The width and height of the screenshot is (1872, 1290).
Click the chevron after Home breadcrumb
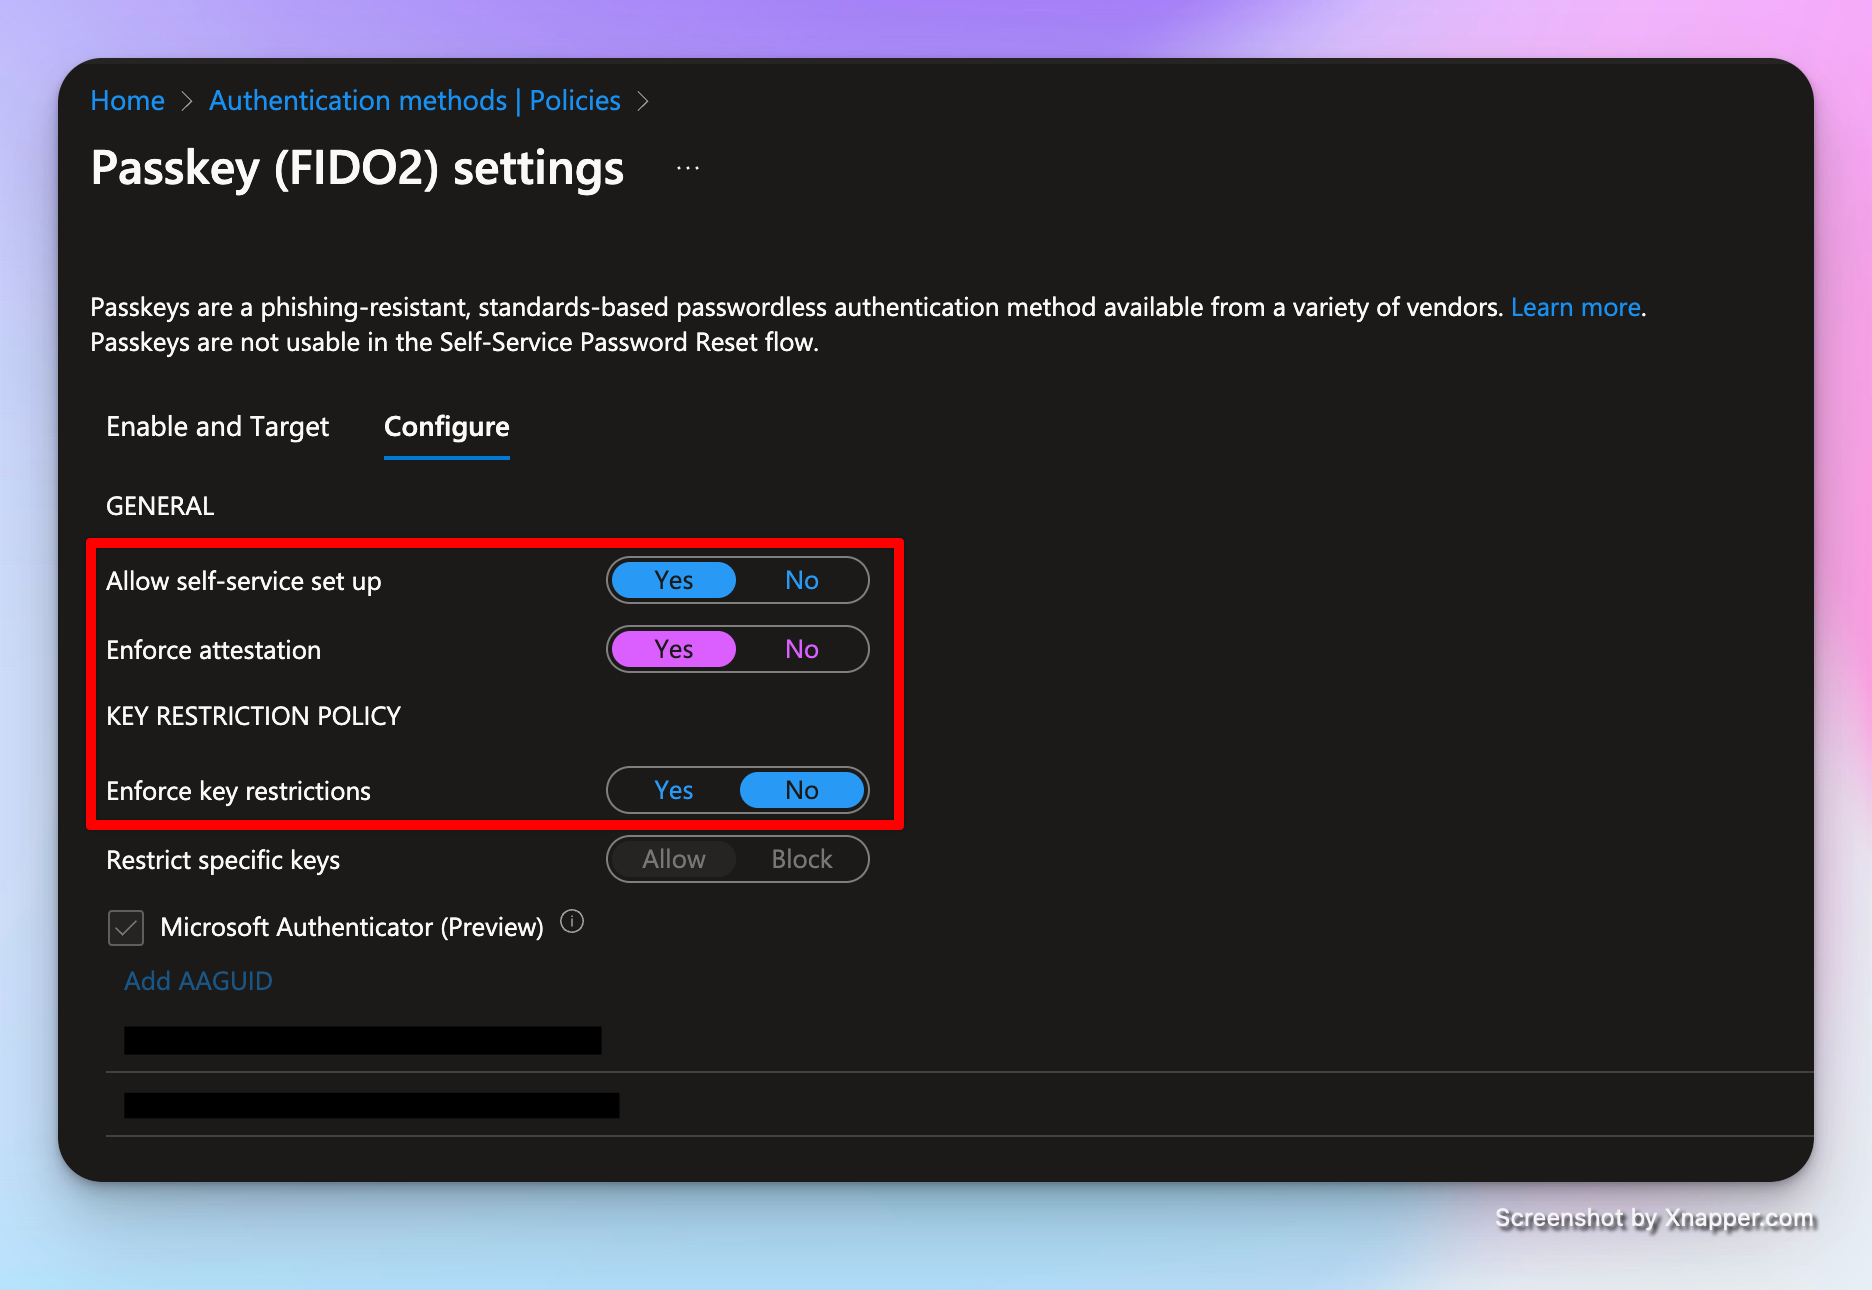point(186,102)
